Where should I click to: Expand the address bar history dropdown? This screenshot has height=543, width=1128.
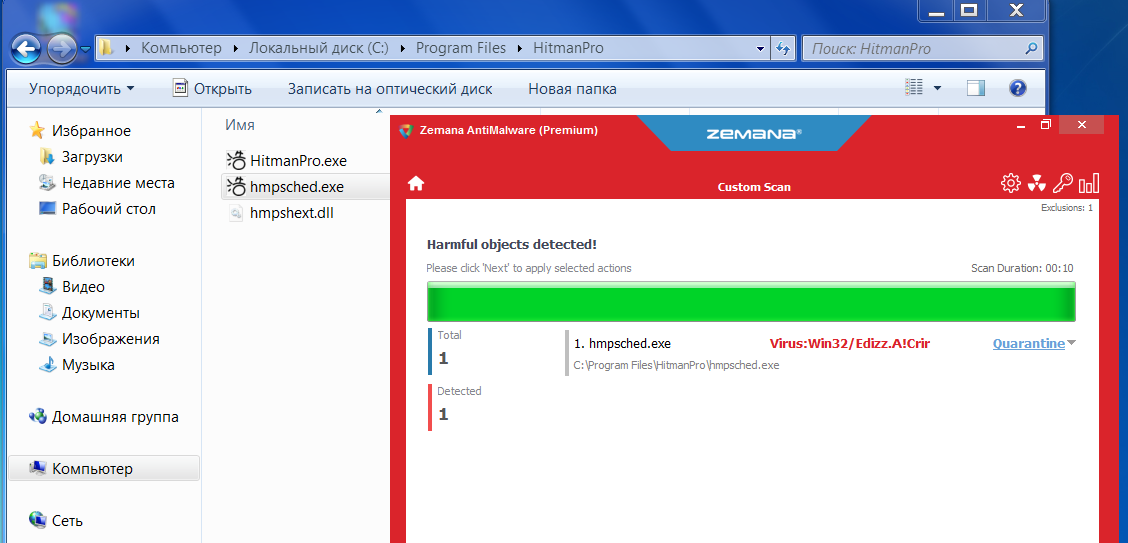pos(760,49)
